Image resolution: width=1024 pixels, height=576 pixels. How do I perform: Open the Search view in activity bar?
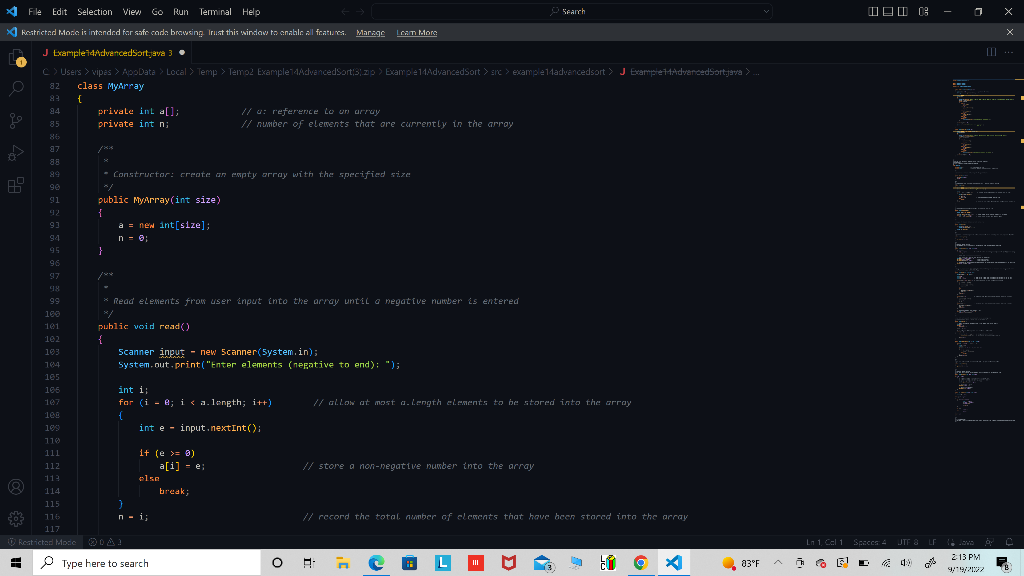pos(16,88)
